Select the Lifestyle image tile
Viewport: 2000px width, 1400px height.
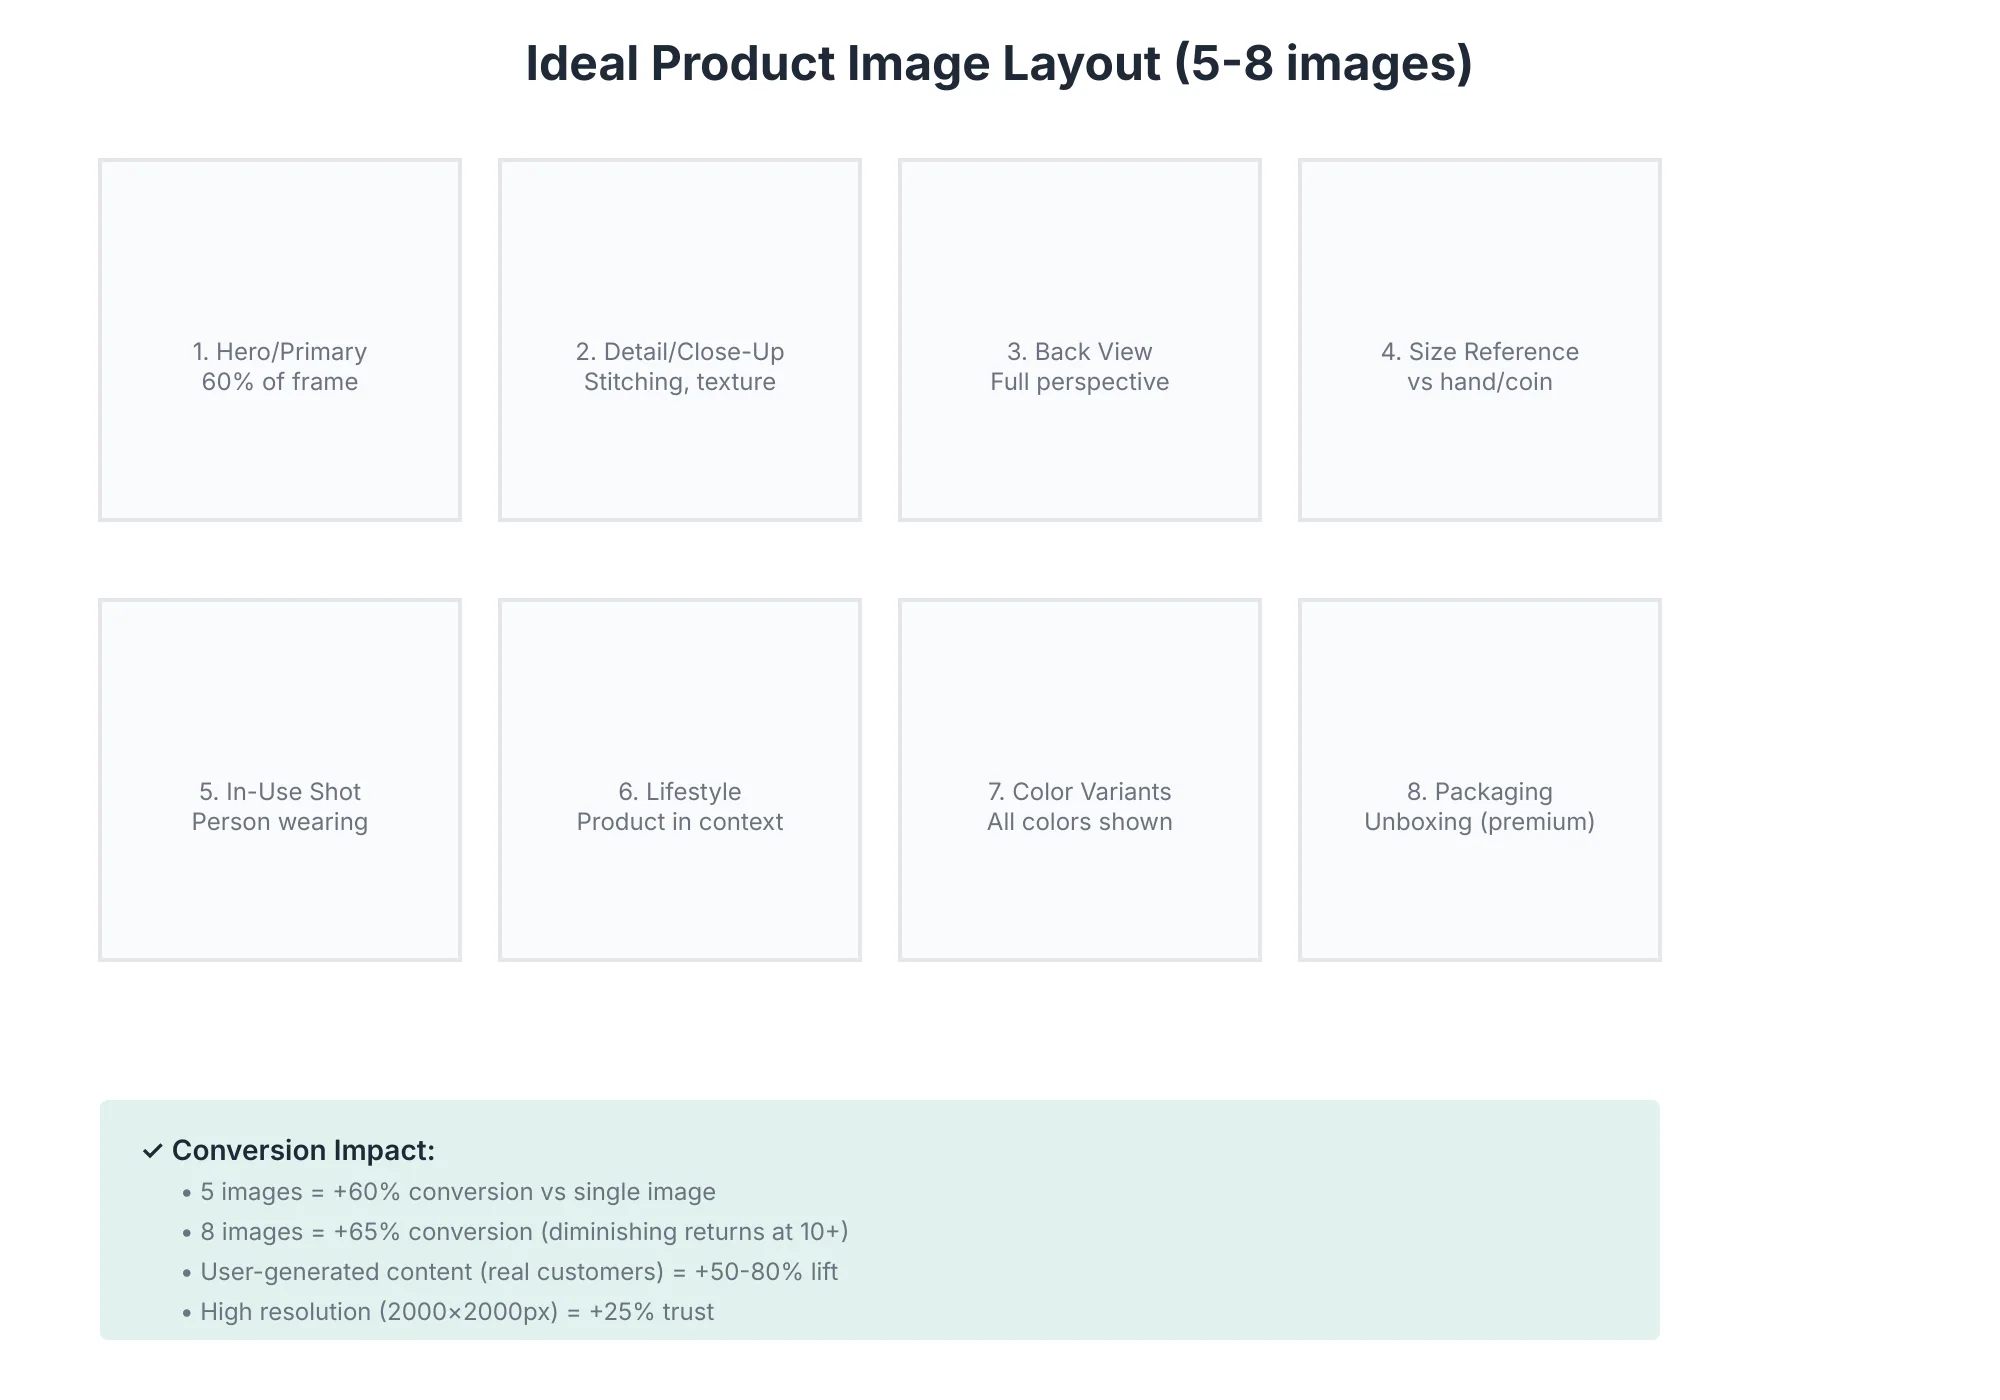pyautogui.click(x=680, y=780)
